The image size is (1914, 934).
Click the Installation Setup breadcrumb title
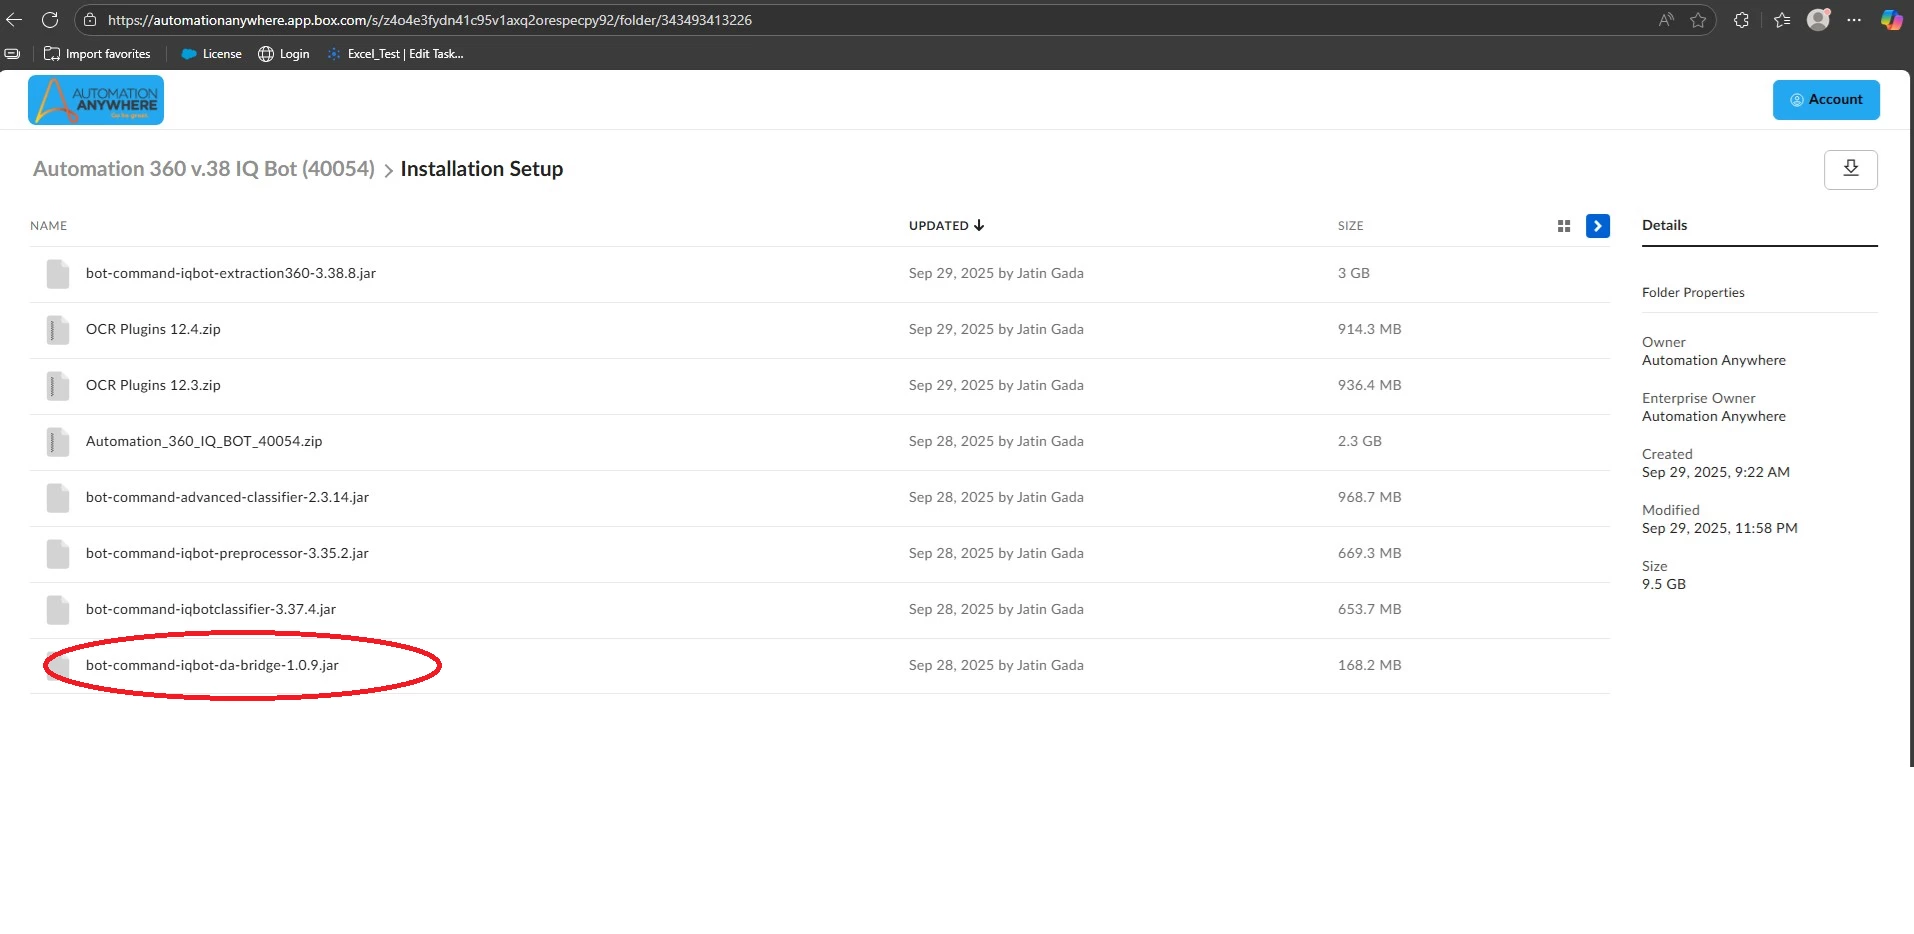coord(482,169)
